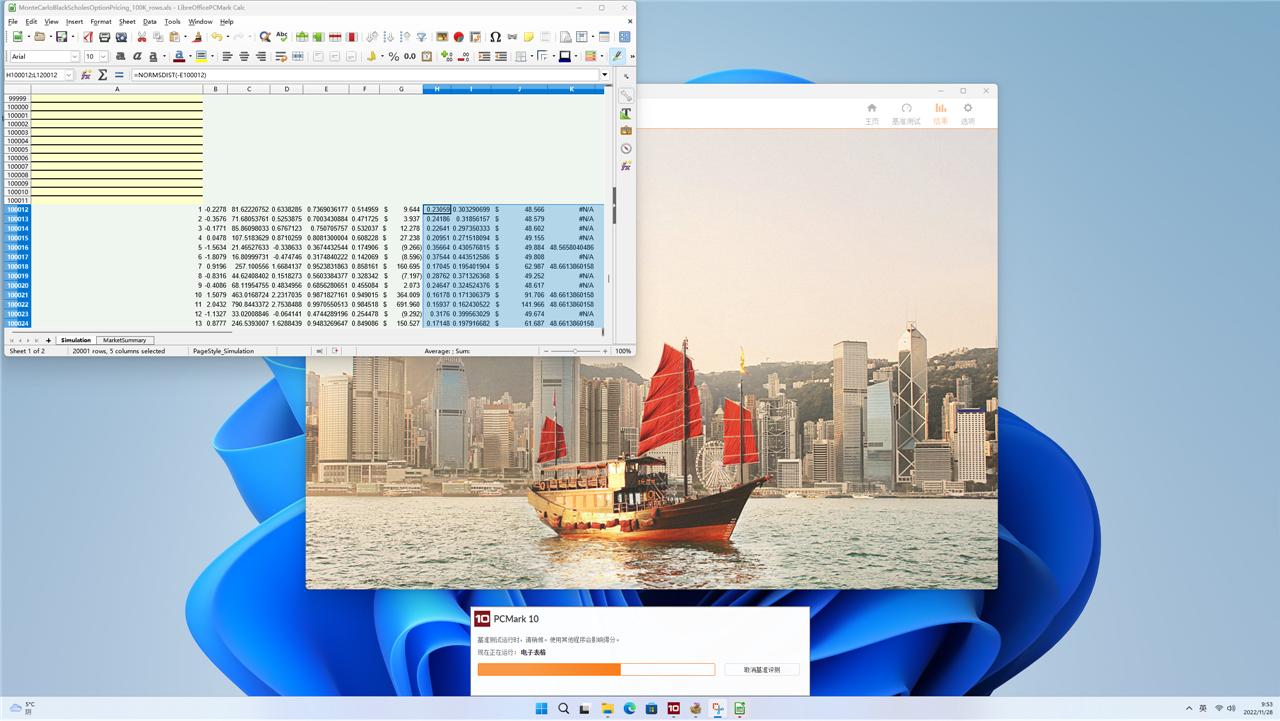Image resolution: width=1280 pixels, height=721 pixels.
Task: Click the cancel benchmark button in PCMark
Action: point(761,669)
